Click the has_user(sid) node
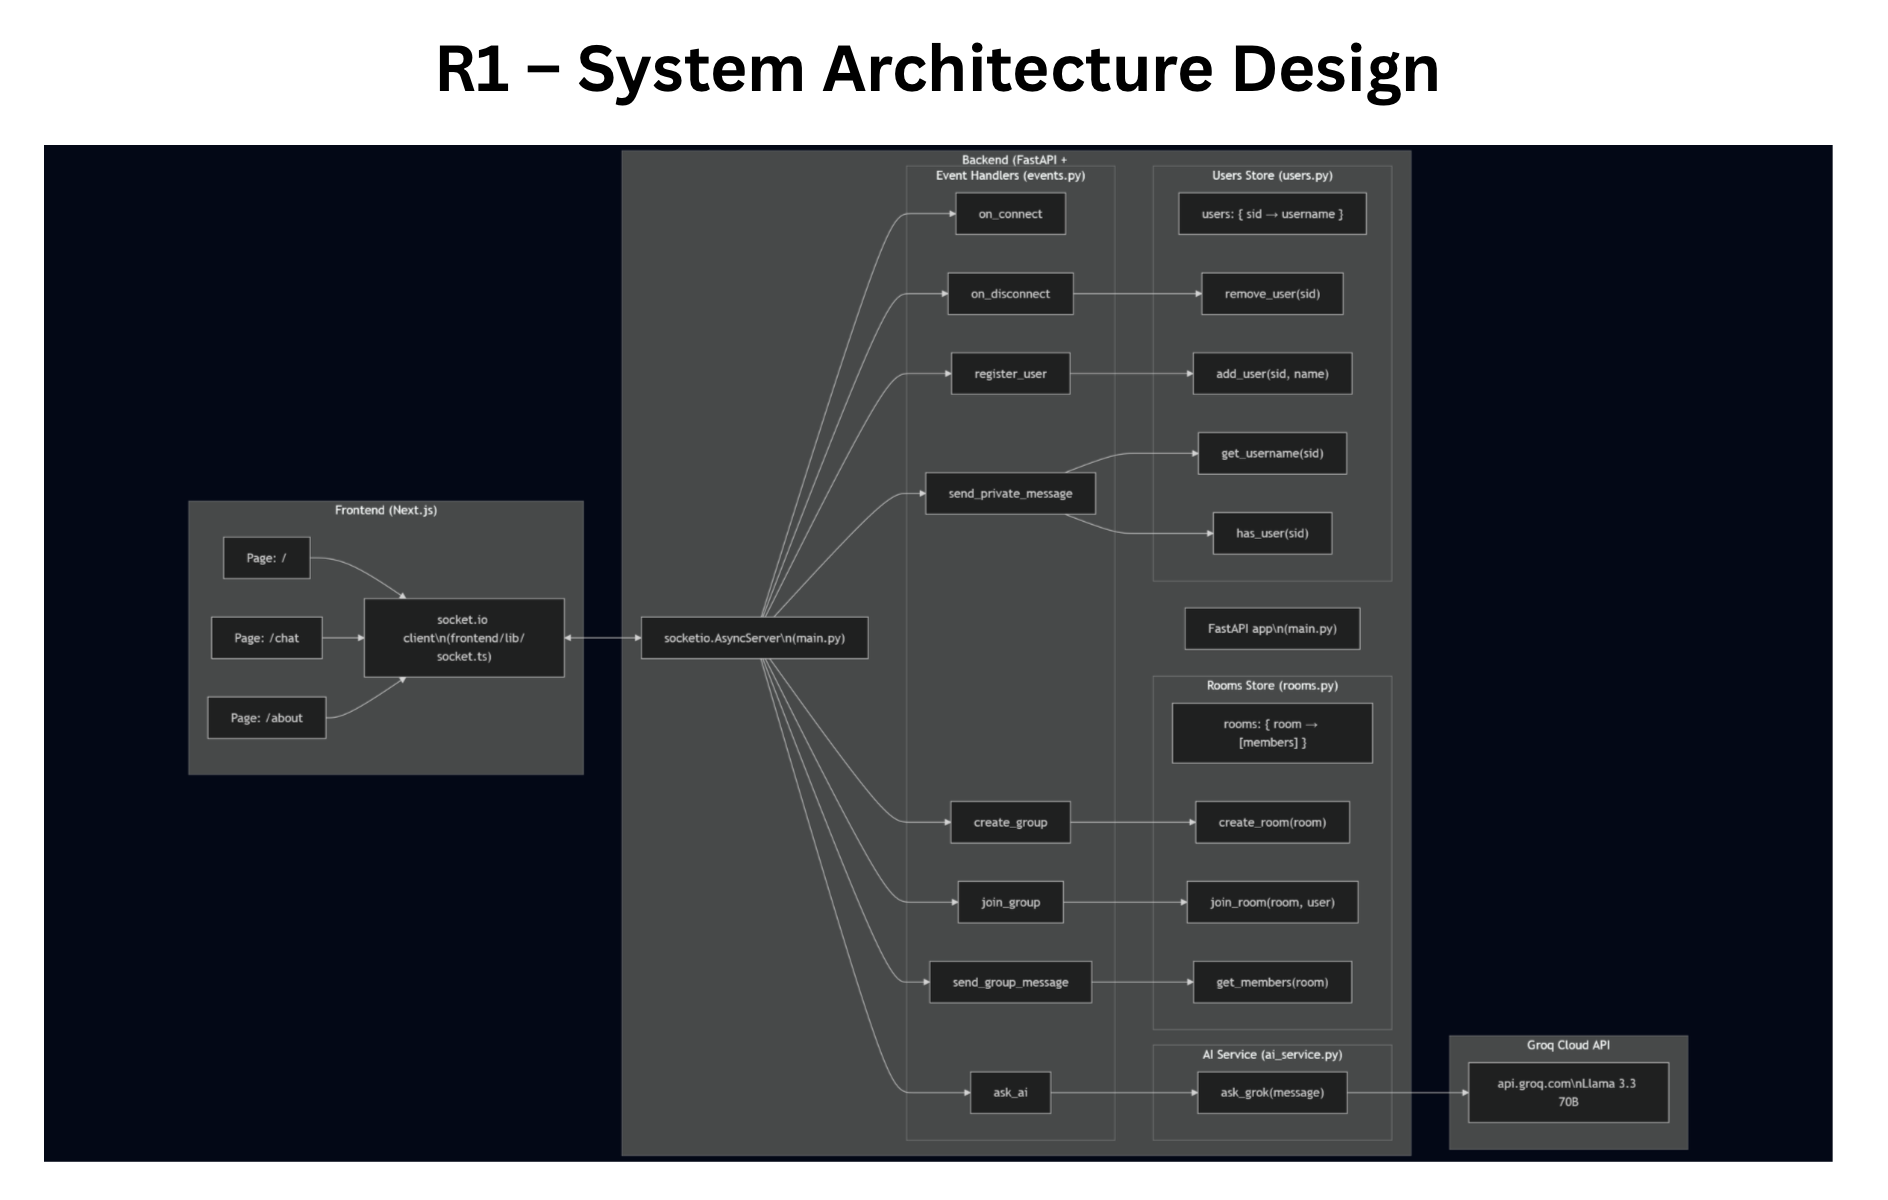Screen dimensions: 1888x1200 click(1272, 534)
